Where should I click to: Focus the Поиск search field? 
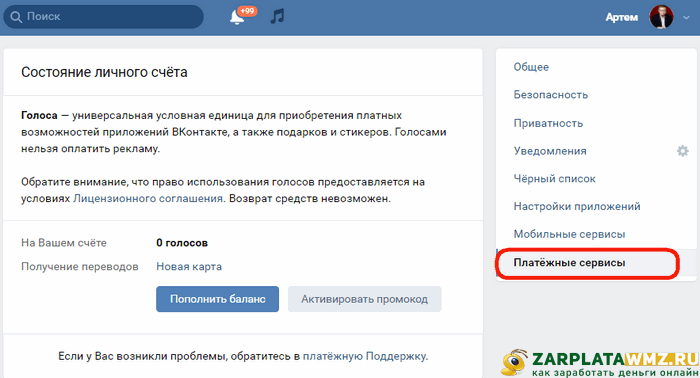[x=104, y=17]
